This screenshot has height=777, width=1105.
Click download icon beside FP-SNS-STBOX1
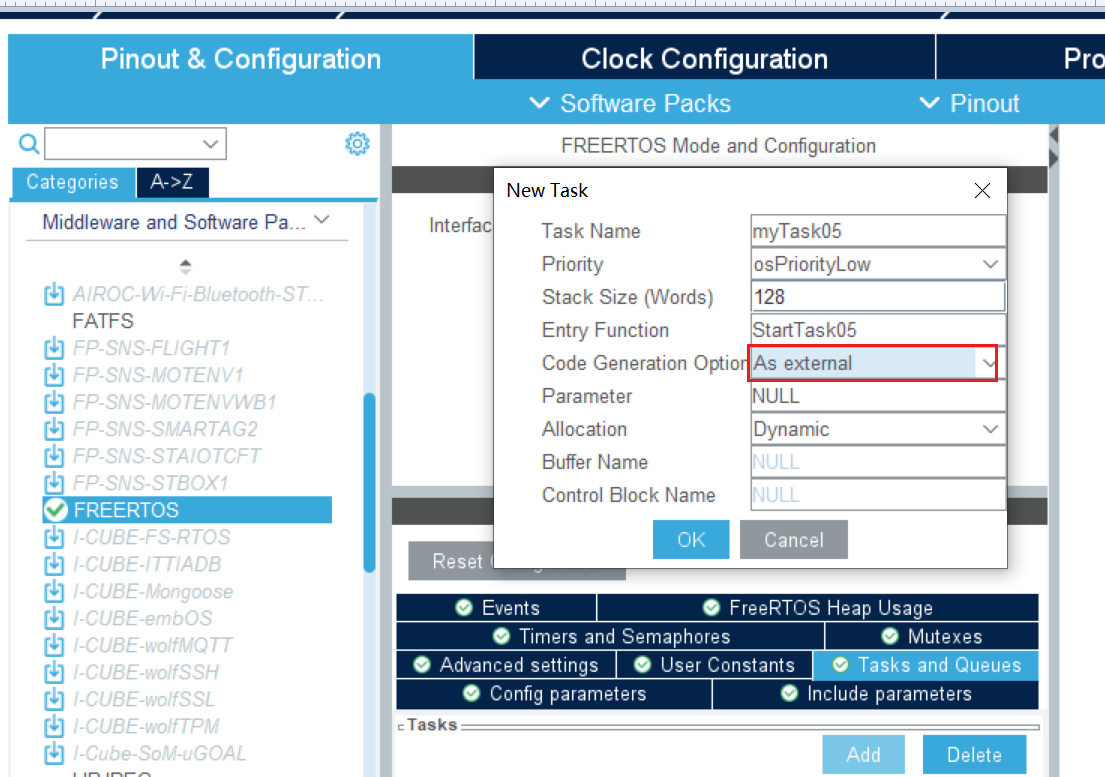54,483
